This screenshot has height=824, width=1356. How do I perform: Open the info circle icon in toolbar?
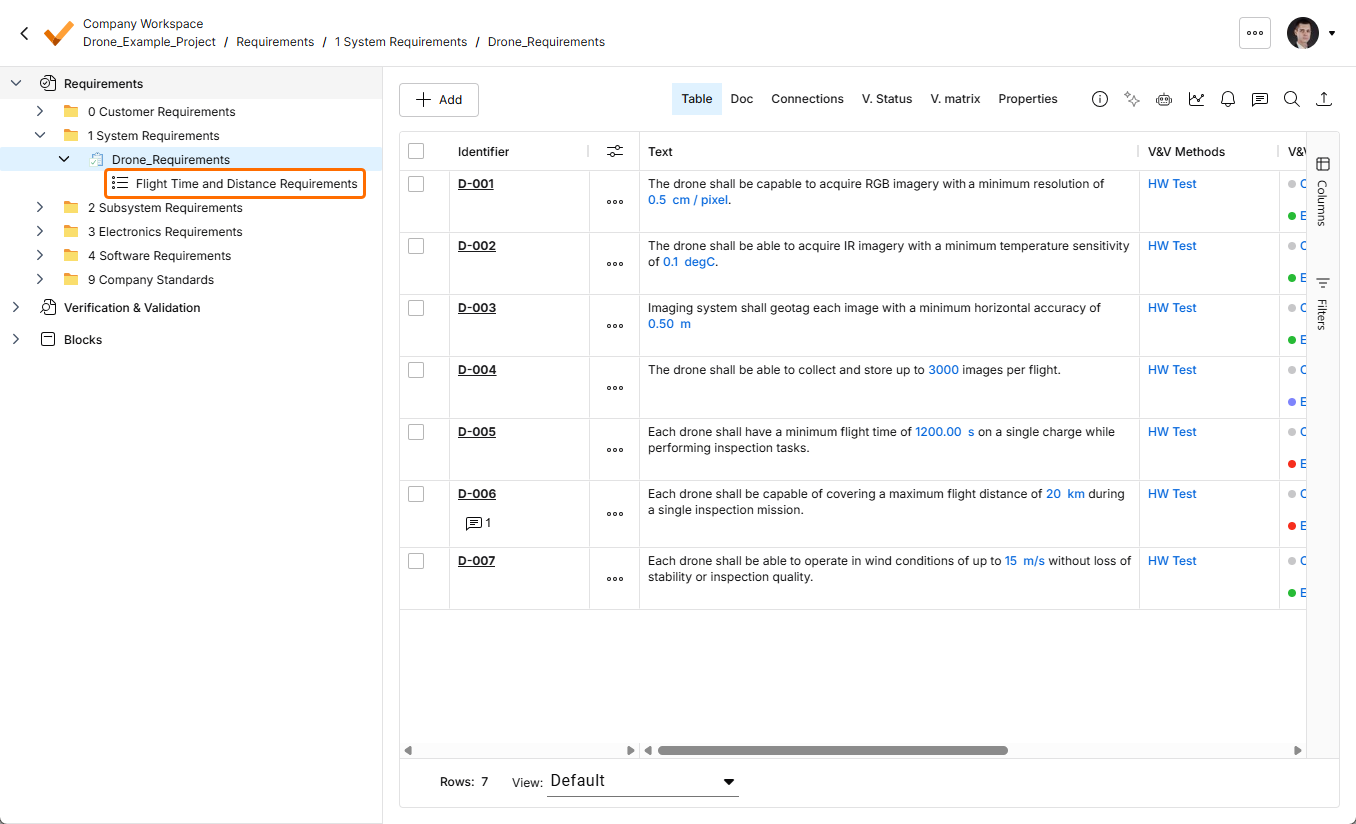(x=1099, y=99)
